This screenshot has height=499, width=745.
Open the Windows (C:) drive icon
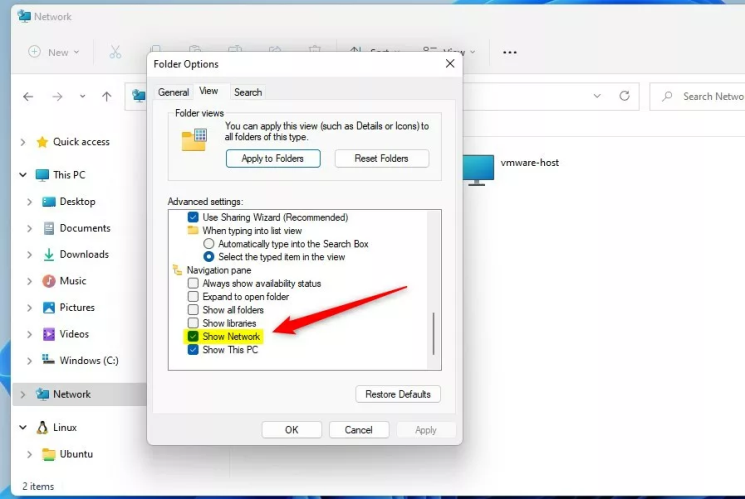tap(48, 359)
